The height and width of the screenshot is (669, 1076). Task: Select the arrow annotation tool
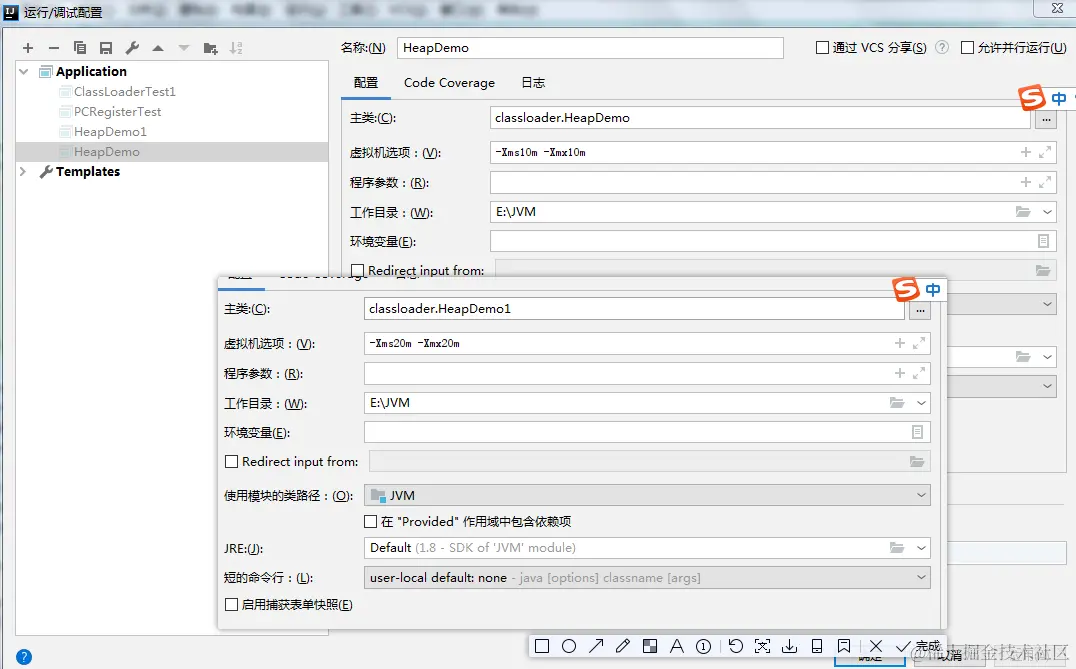click(x=596, y=646)
